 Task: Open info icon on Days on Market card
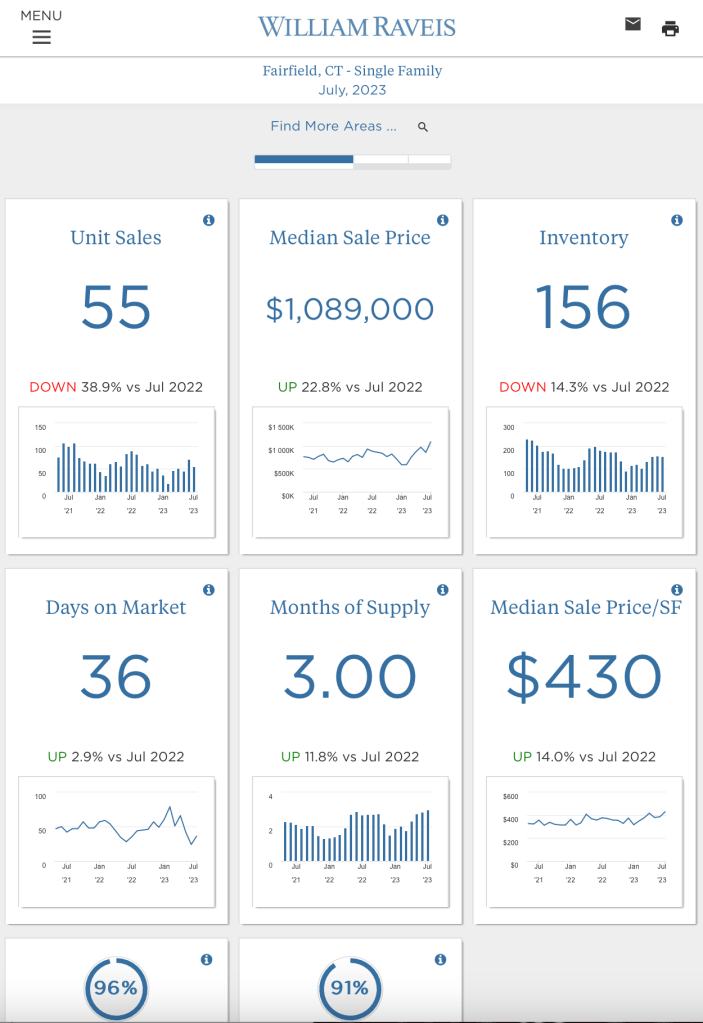click(x=209, y=590)
